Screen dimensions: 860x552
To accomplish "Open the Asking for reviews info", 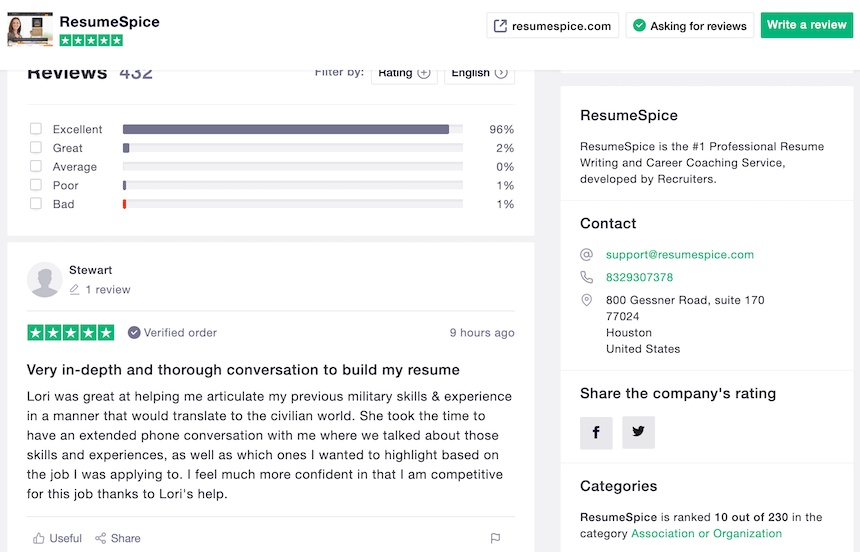I will pyautogui.click(x=689, y=26).
